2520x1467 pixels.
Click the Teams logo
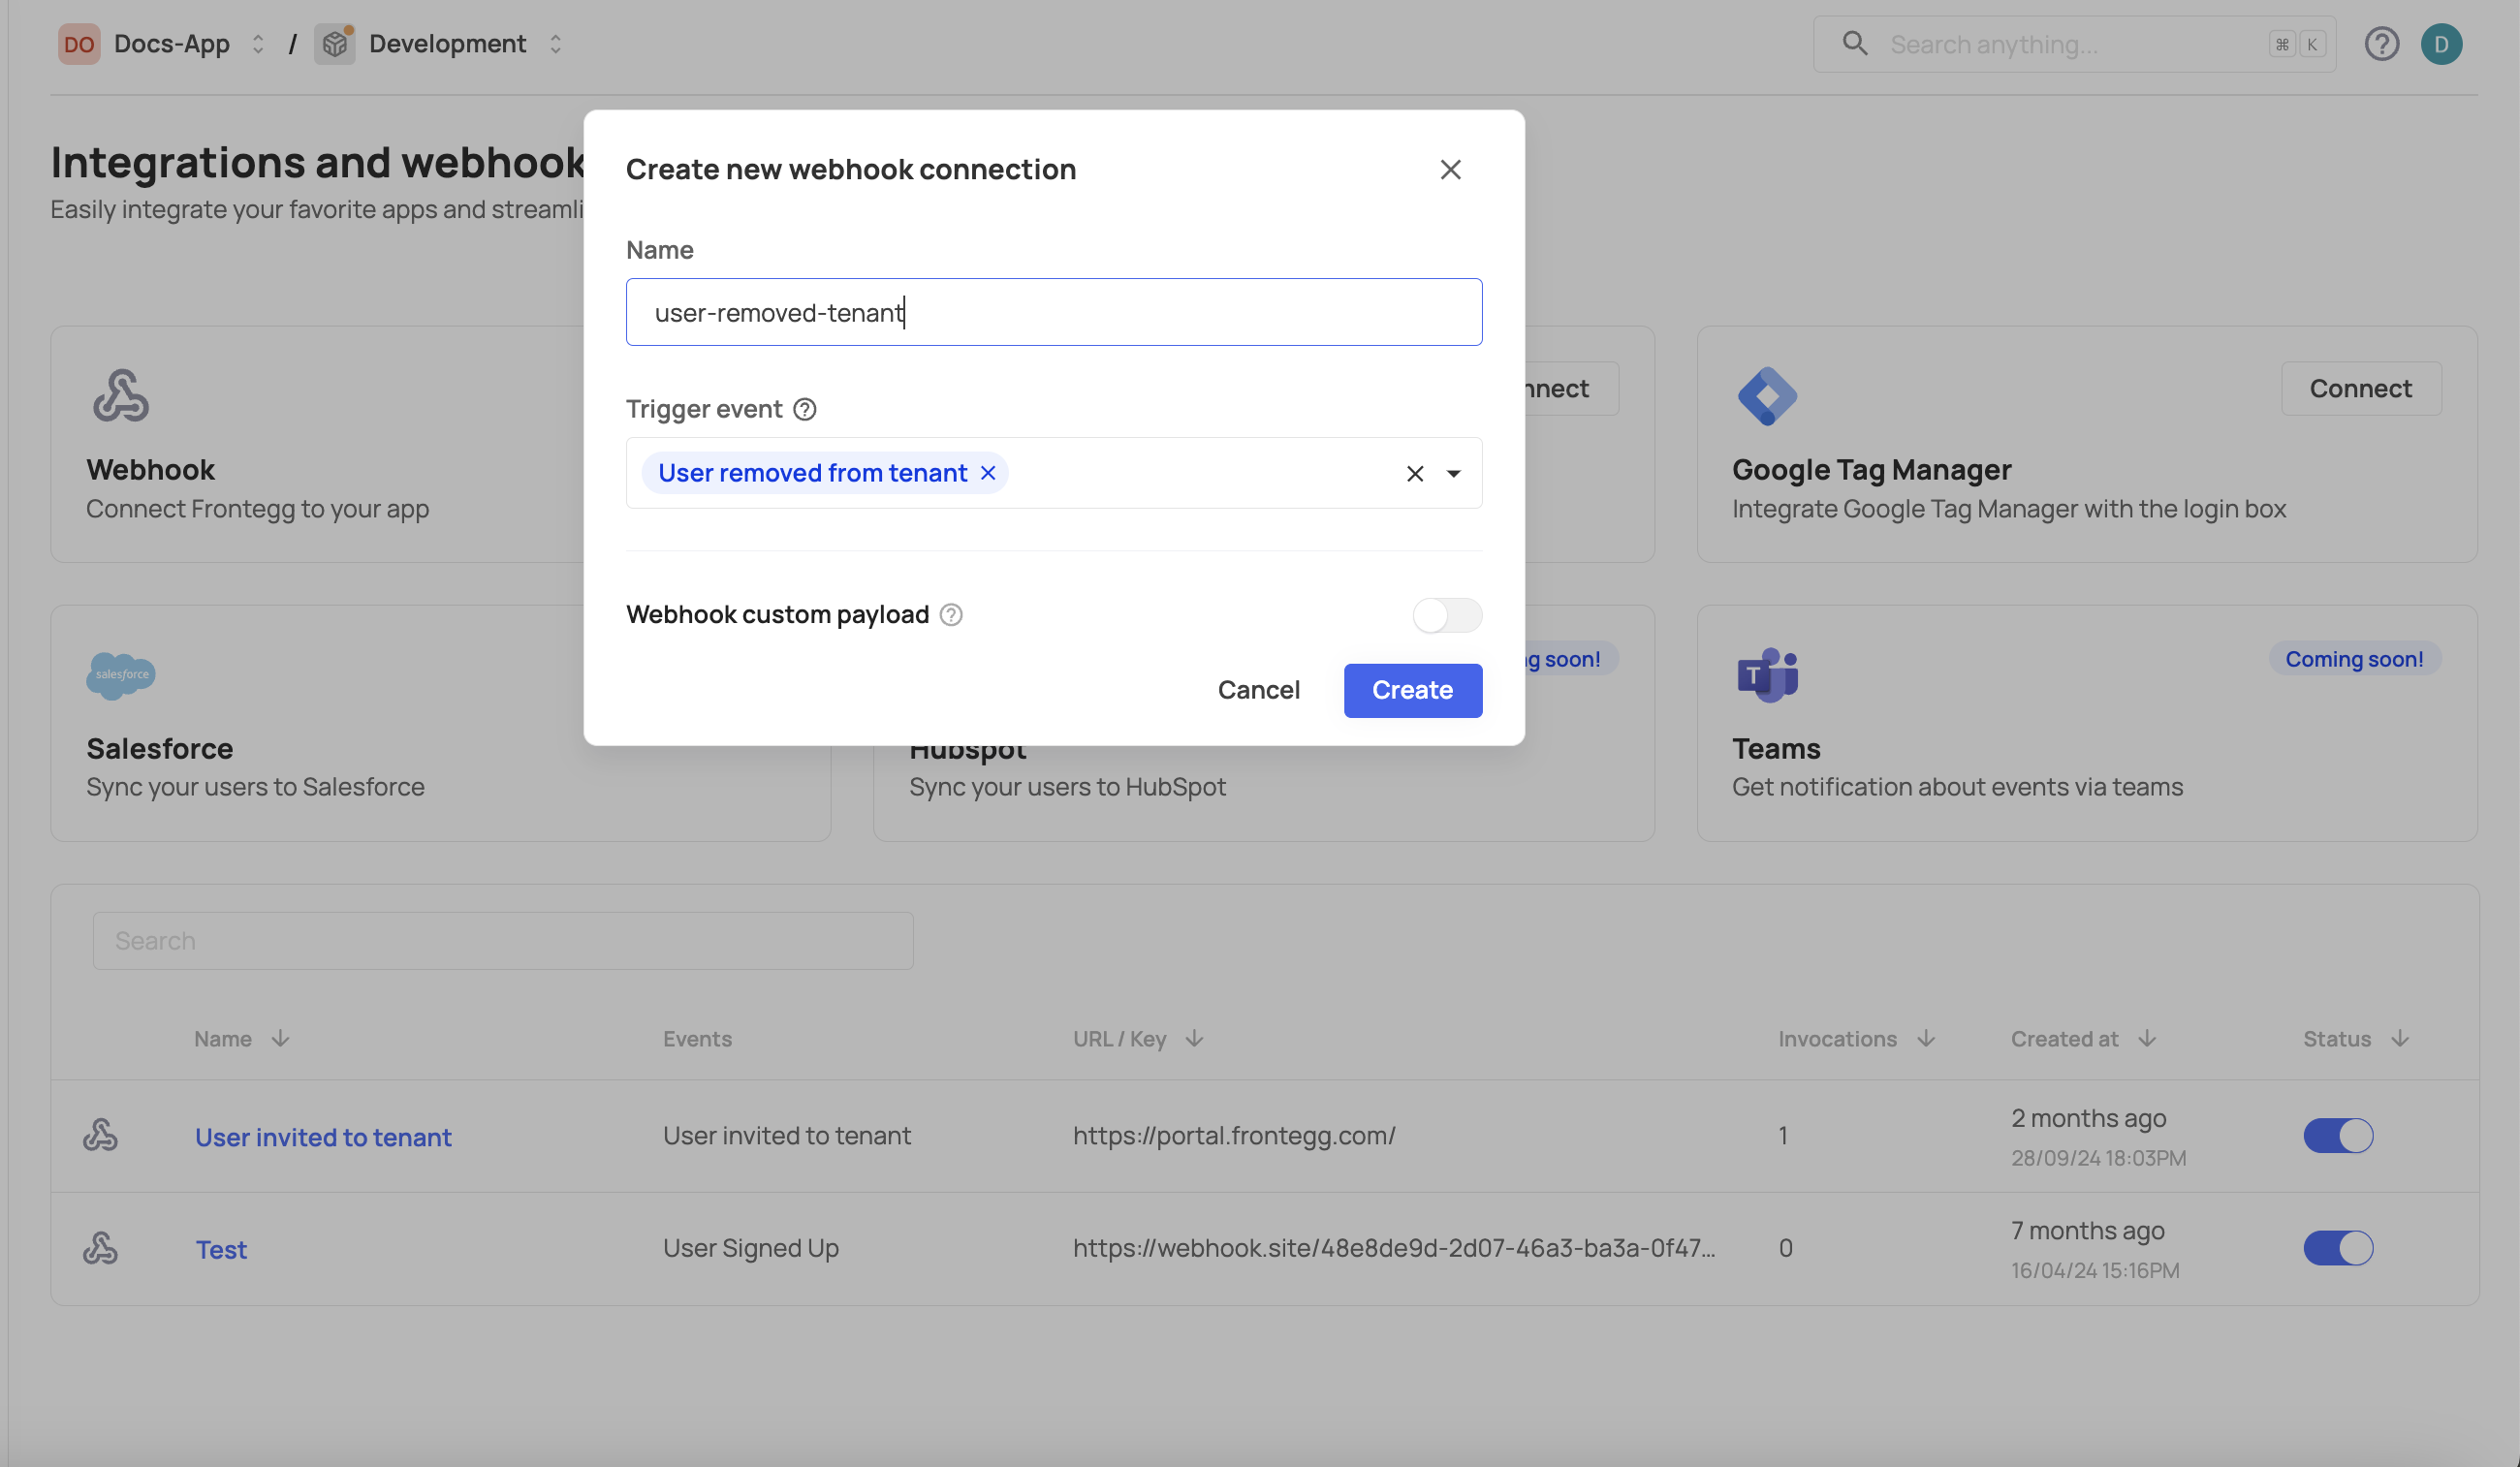tap(1767, 675)
